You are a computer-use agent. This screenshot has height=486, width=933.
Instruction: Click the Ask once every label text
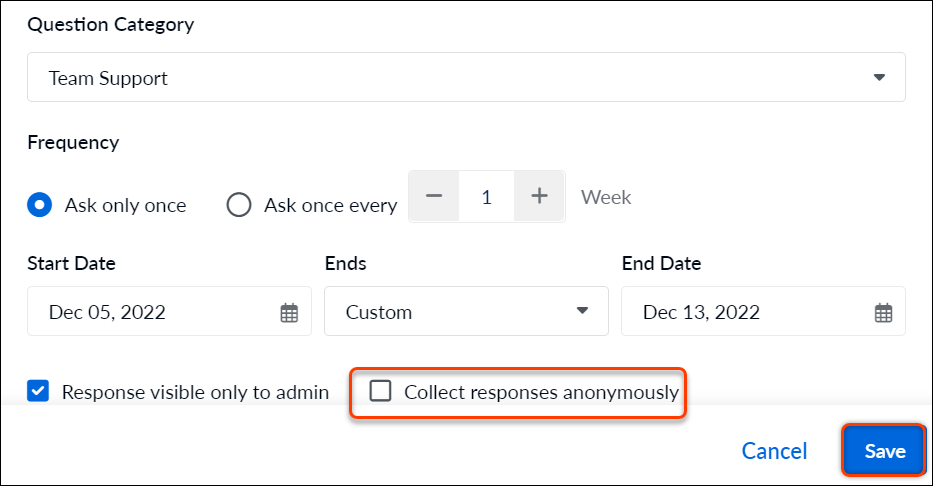coord(331,205)
